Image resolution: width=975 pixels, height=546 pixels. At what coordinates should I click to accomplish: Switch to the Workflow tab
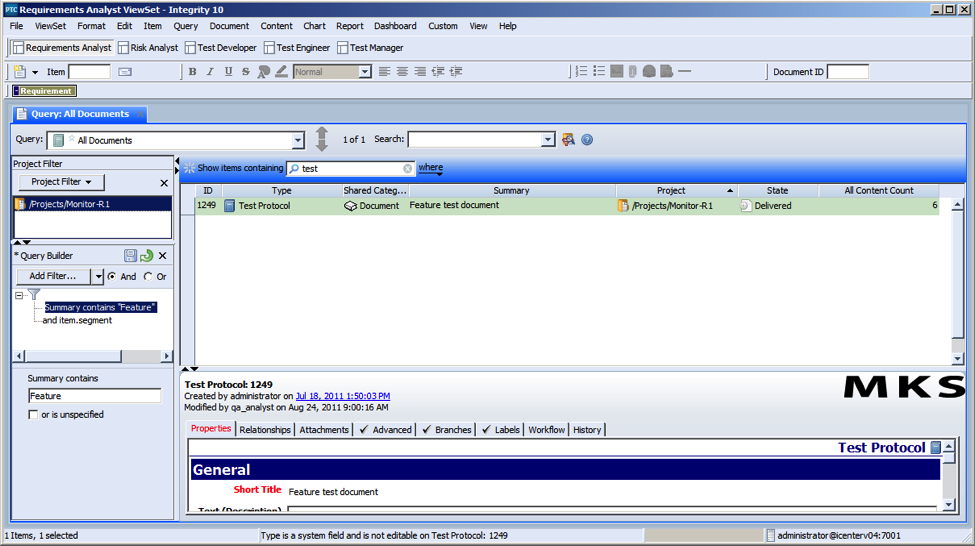[x=547, y=430]
